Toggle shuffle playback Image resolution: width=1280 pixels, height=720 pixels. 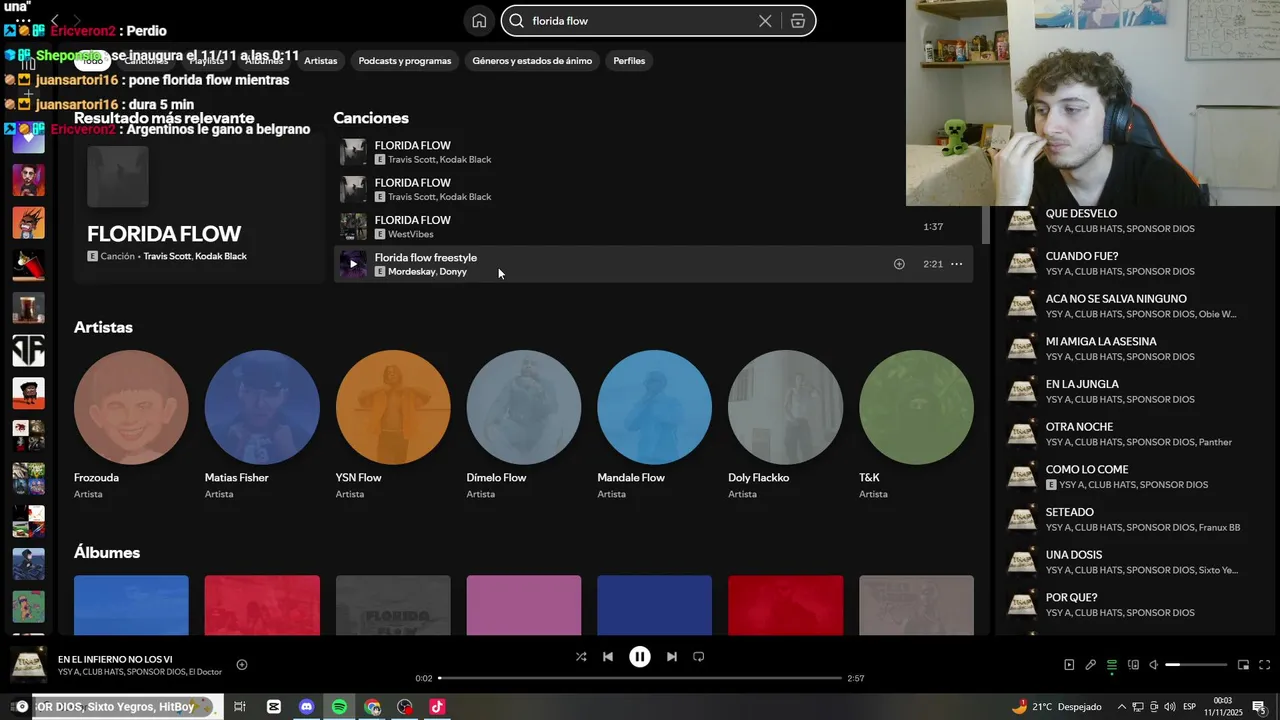click(x=581, y=657)
